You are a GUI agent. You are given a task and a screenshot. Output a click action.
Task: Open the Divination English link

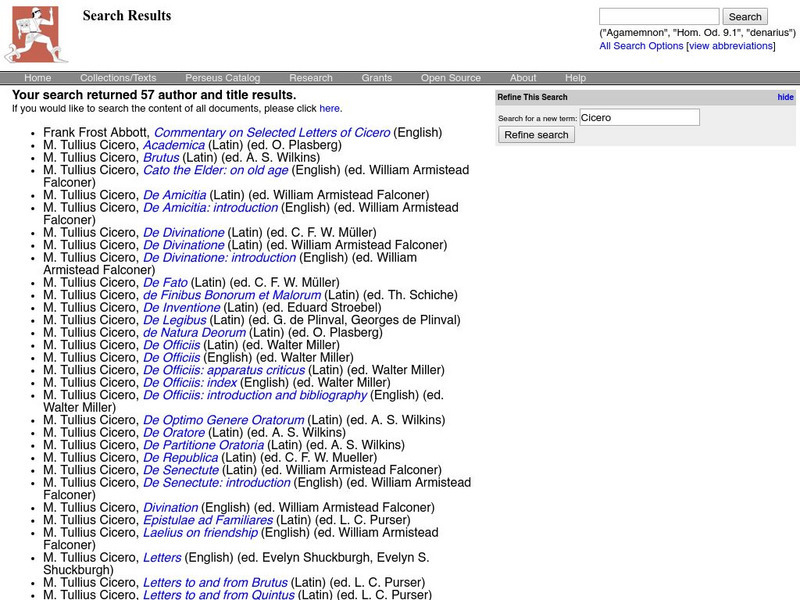click(x=170, y=508)
